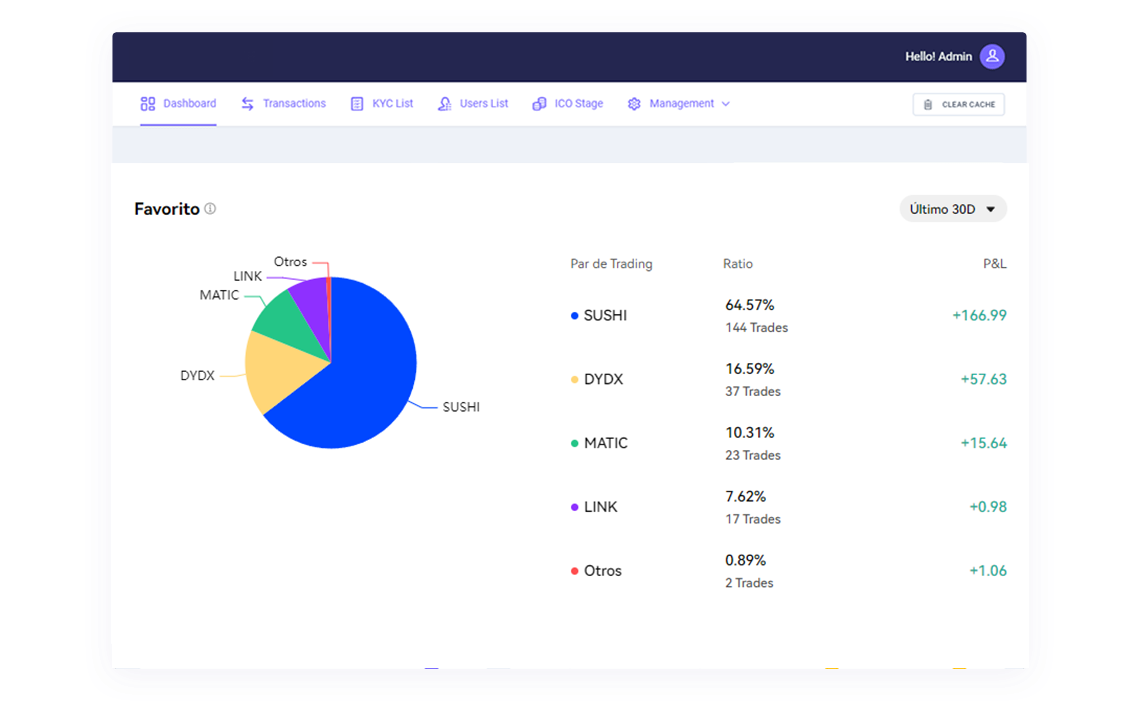
Task: Open the Transactions tab
Action: coord(294,104)
